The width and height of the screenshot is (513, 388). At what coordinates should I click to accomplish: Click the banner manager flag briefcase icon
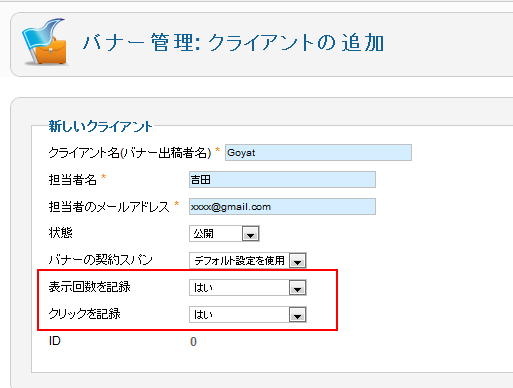(x=45, y=41)
